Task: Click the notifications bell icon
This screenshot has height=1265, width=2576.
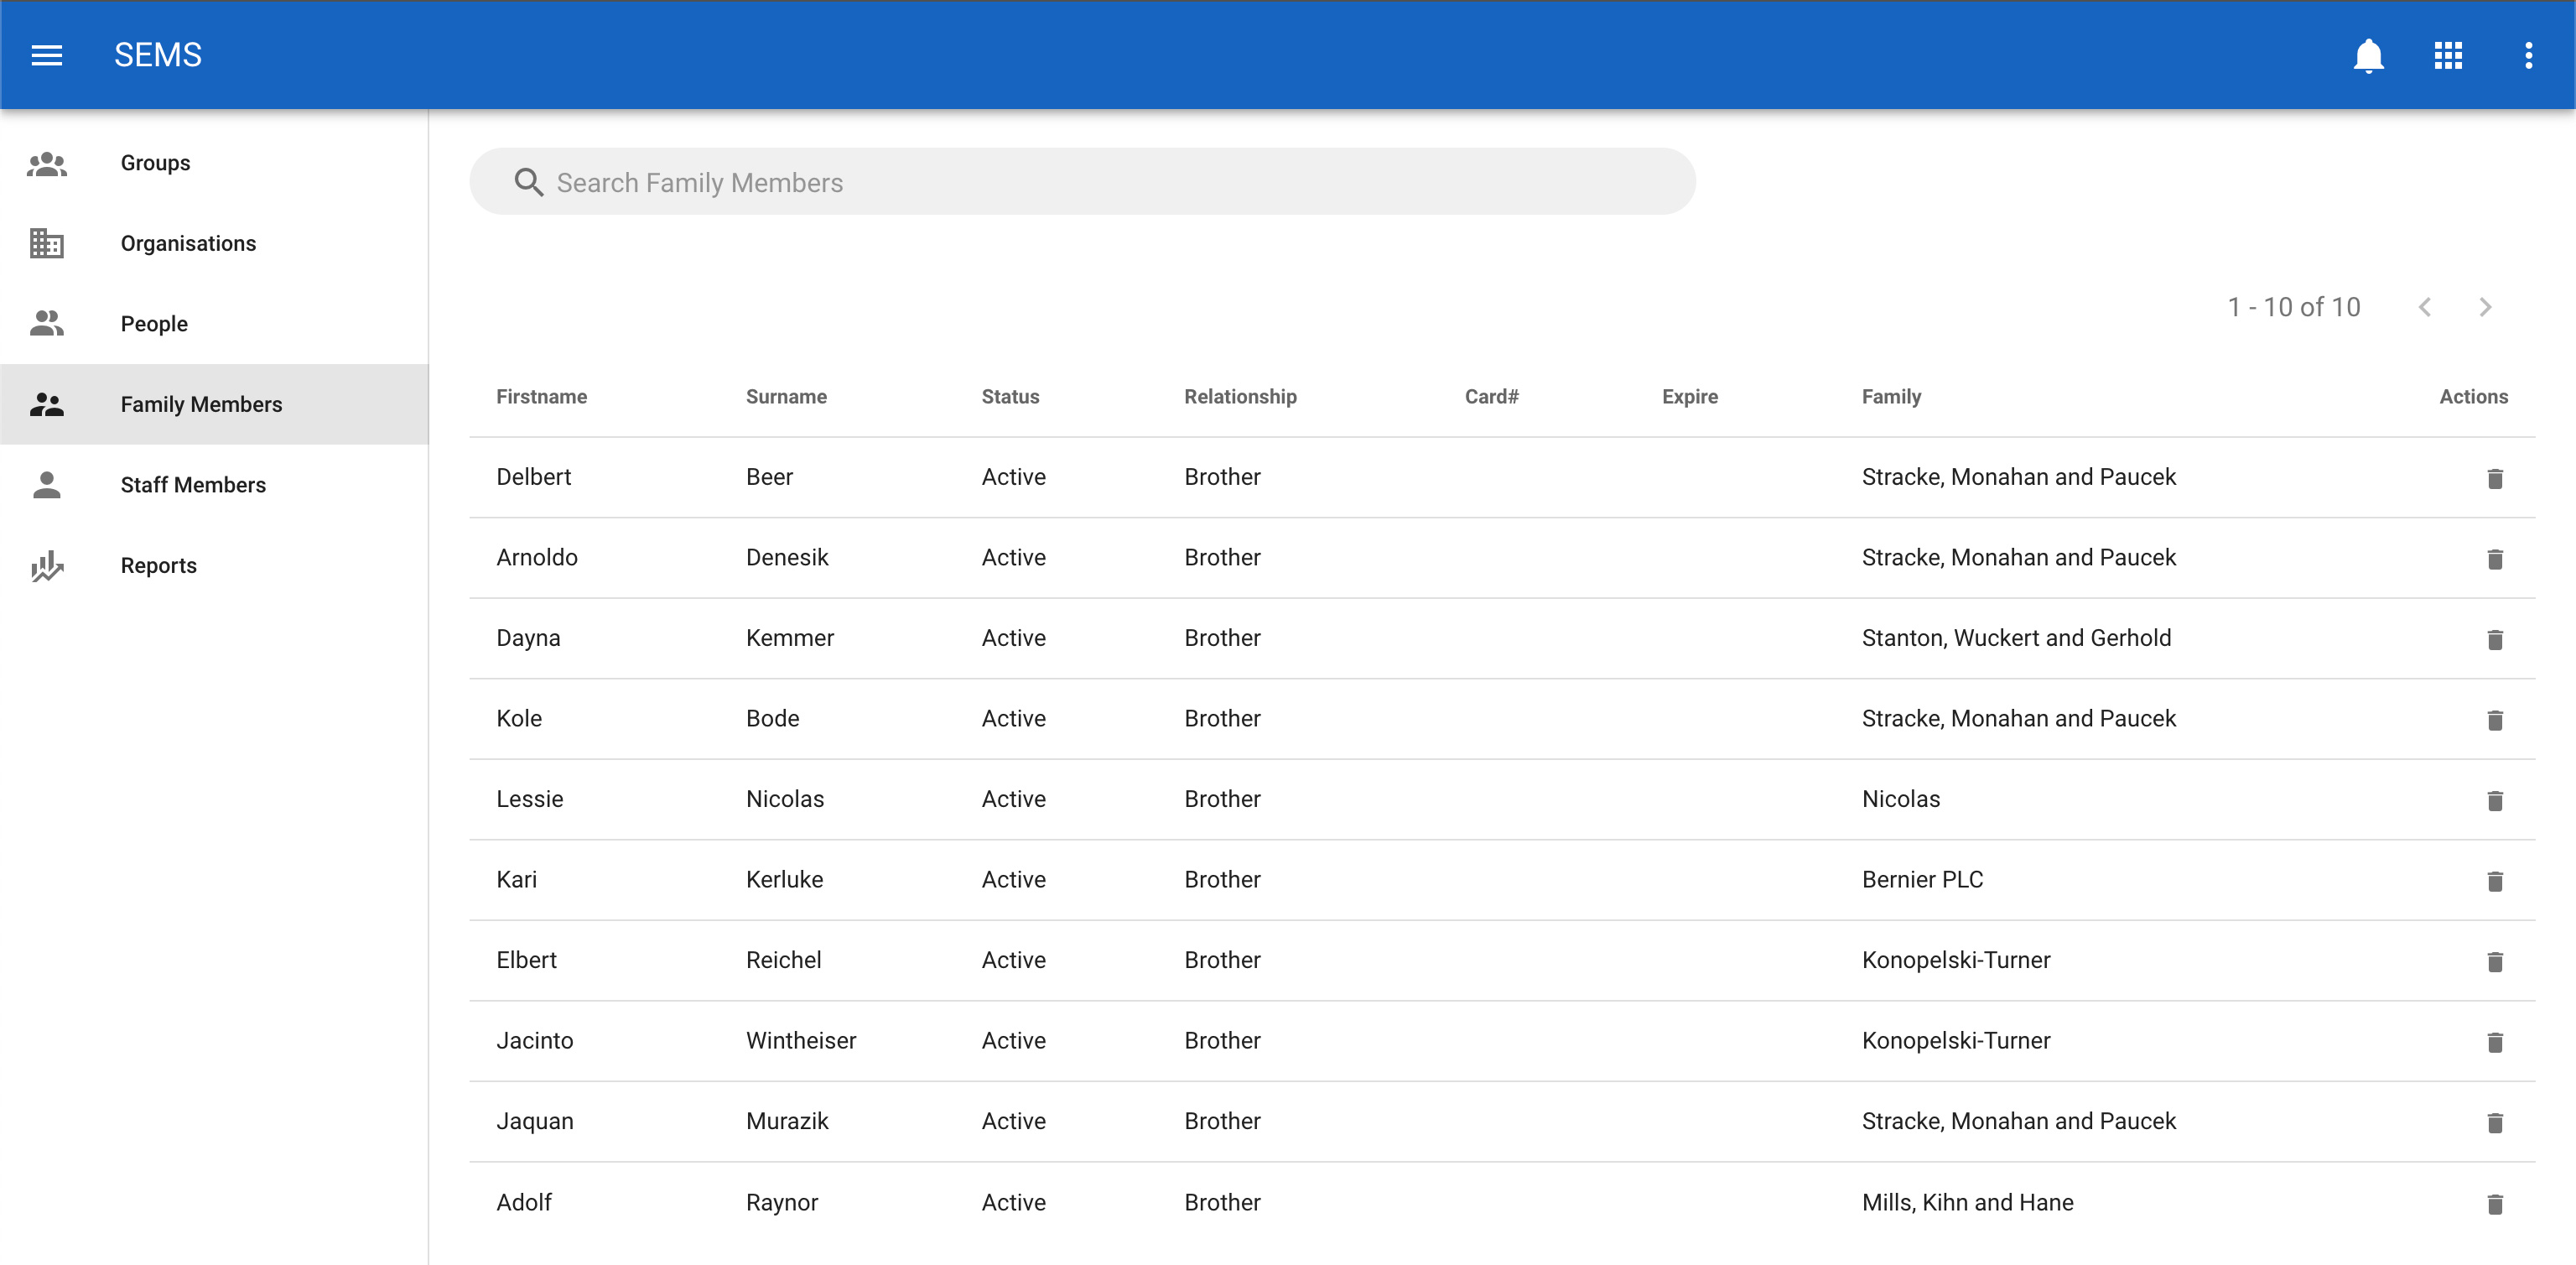Action: tap(2368, 55)
